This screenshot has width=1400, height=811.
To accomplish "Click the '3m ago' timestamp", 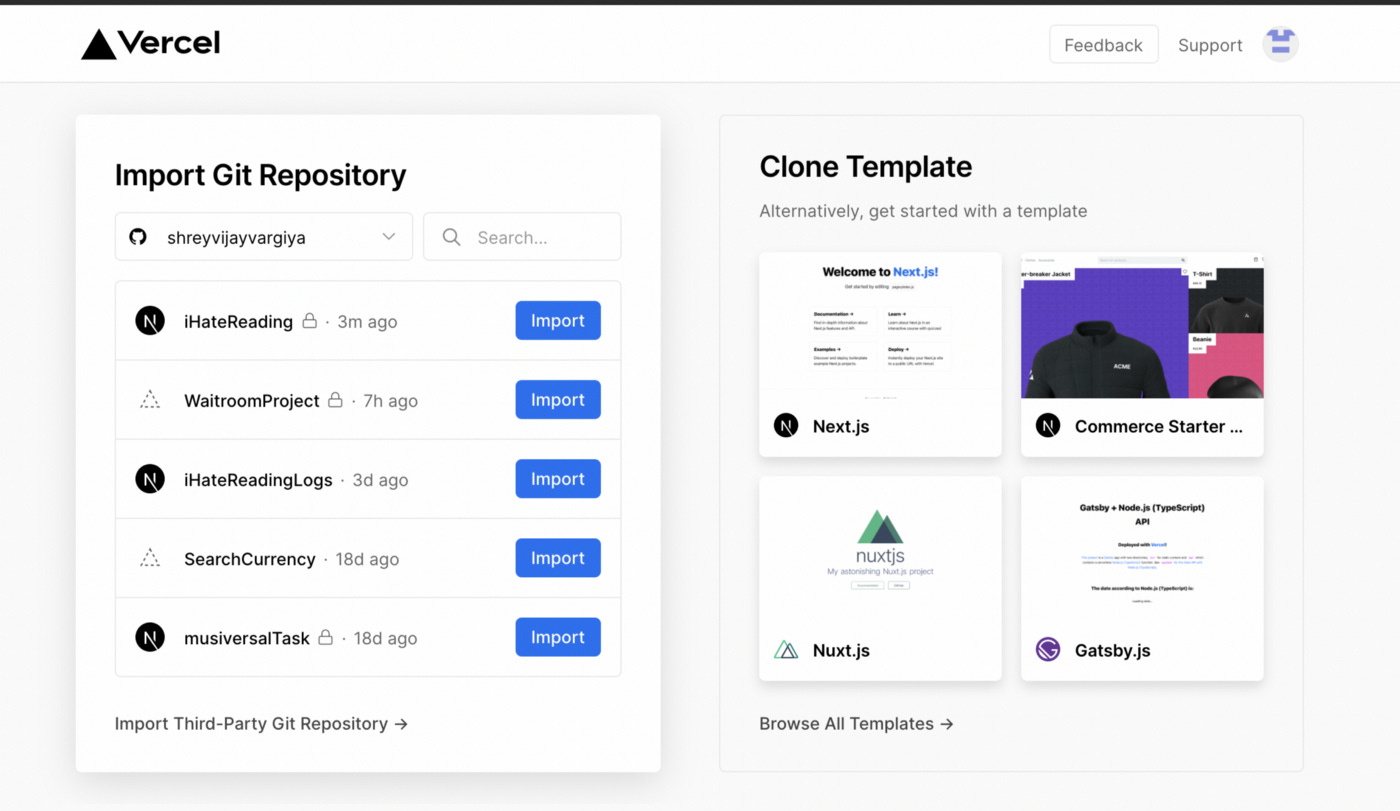I will pos(367,321).
